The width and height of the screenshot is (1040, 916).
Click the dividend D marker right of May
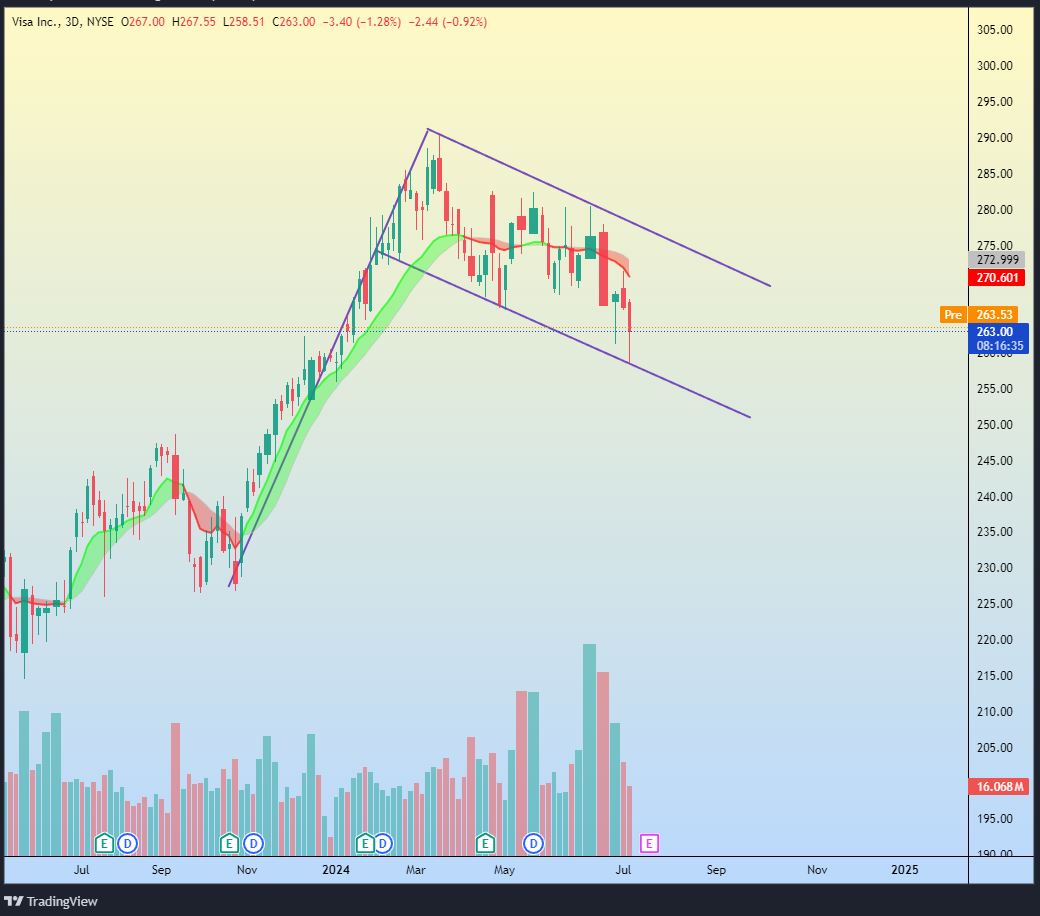(x=533, y=844)
